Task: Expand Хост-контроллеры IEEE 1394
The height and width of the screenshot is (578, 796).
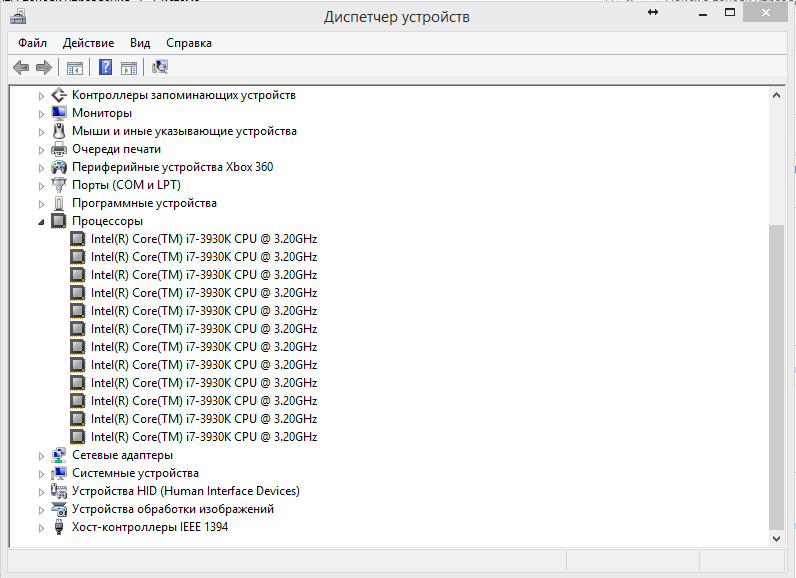Action: 42,528
